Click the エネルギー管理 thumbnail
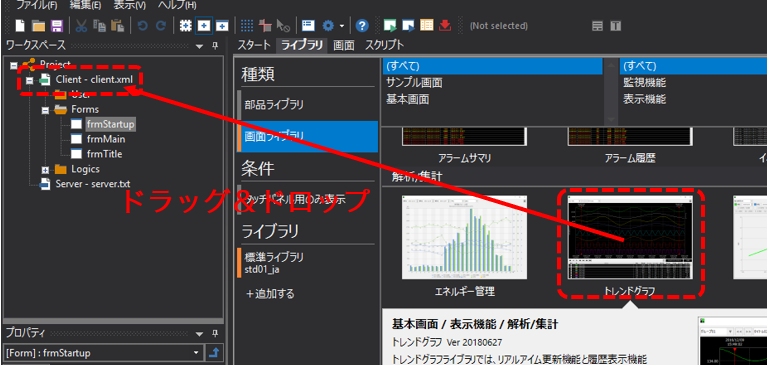Screen dimensions: 767x365 465,237
